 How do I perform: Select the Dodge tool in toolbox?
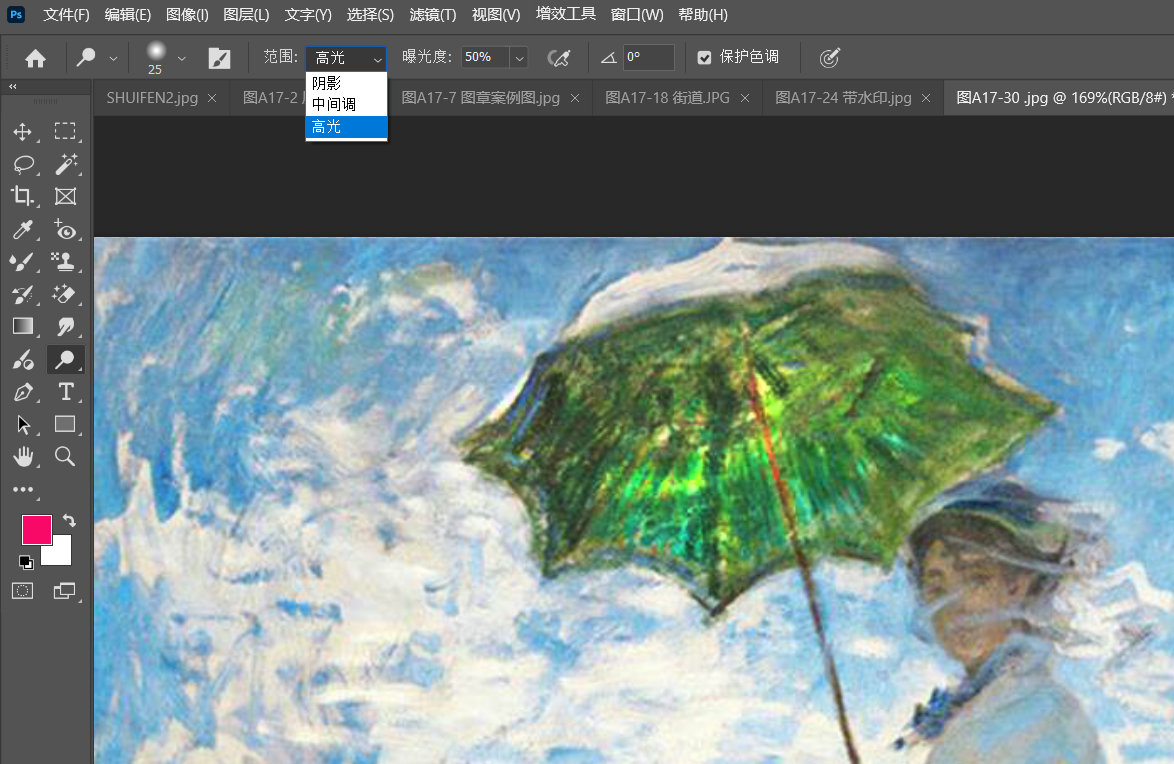point(65,360)
